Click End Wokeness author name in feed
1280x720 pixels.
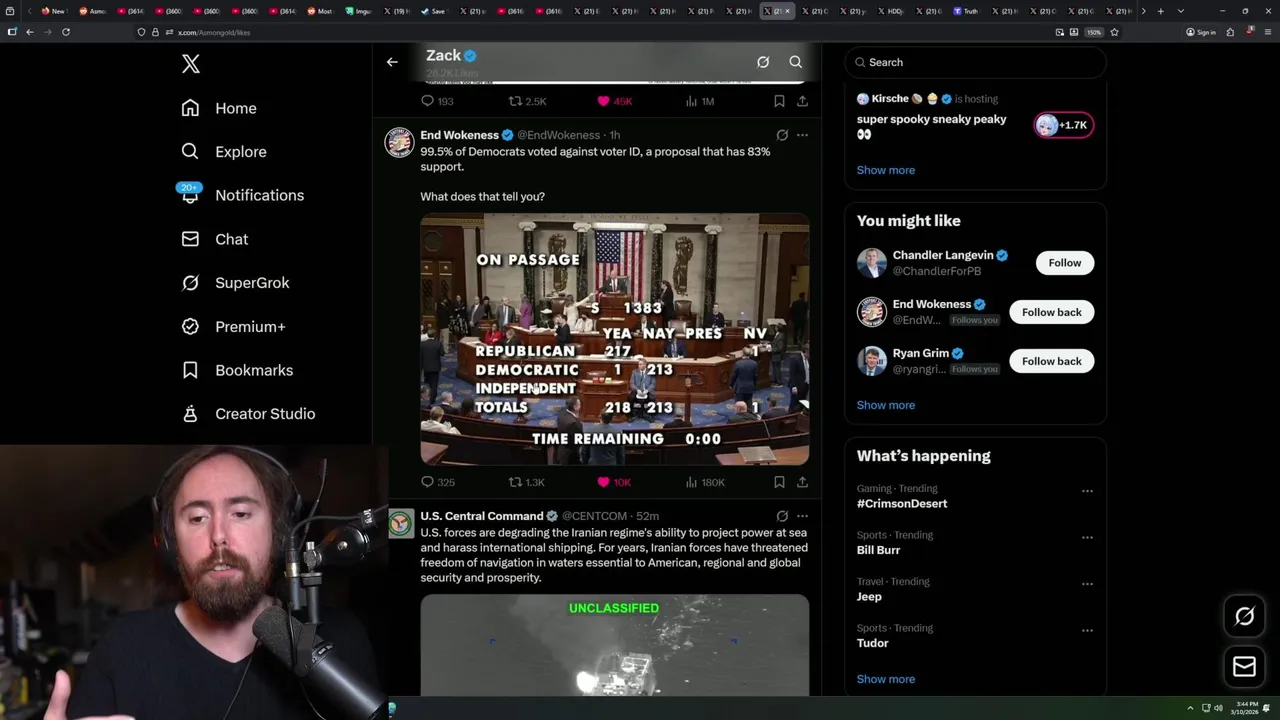[459, 135]
